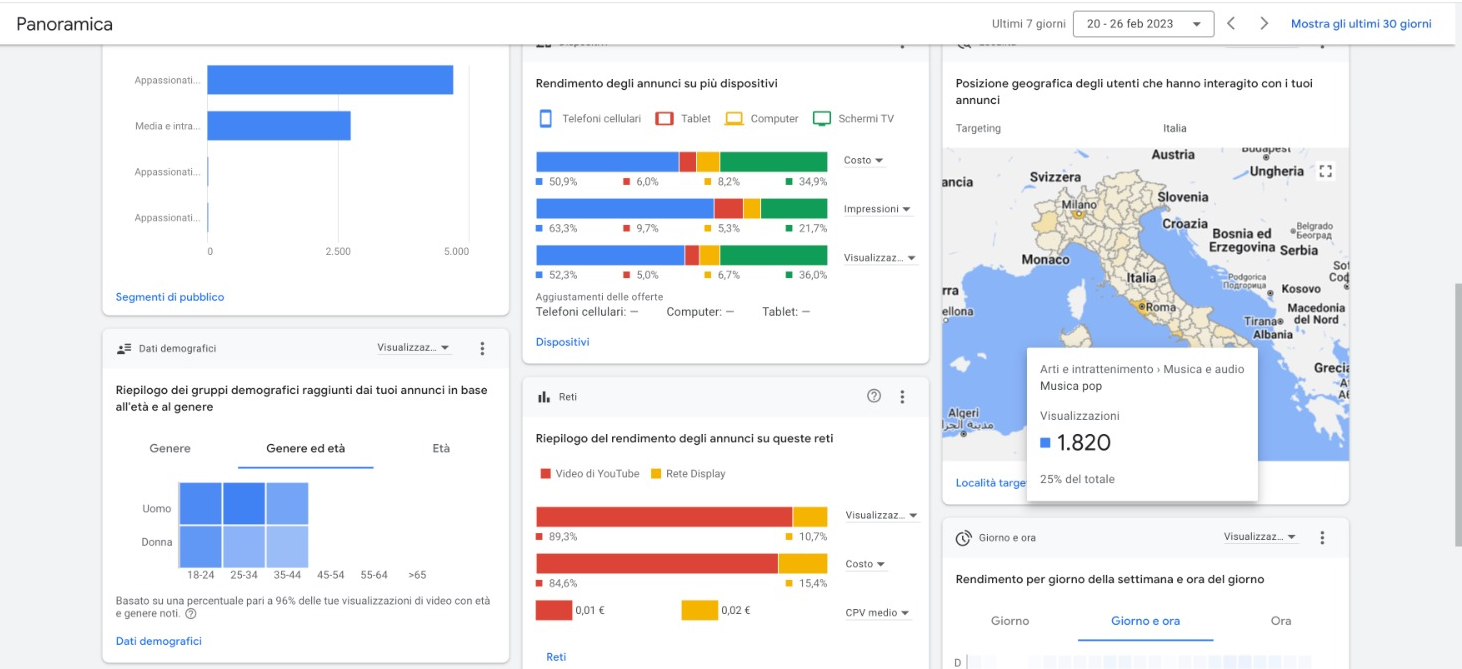Switch to the Età tab

click(441, 449)
